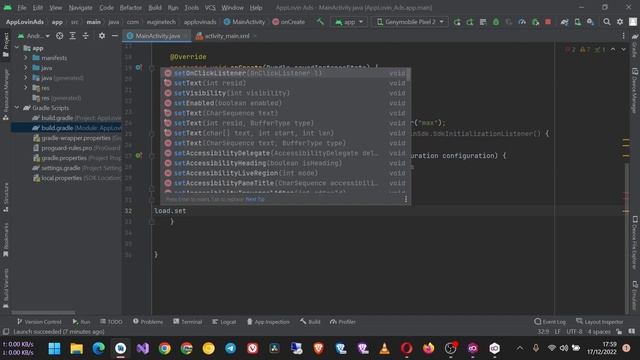Screen dimensions: 640x360
Task: Open the Navigate menu
Action: click(80, 8)
